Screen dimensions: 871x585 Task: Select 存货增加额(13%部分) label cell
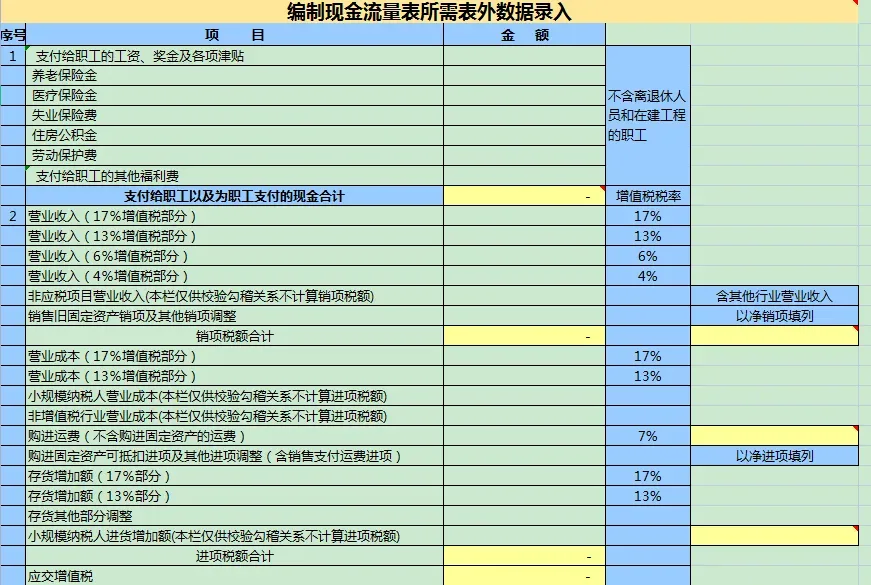234,496
